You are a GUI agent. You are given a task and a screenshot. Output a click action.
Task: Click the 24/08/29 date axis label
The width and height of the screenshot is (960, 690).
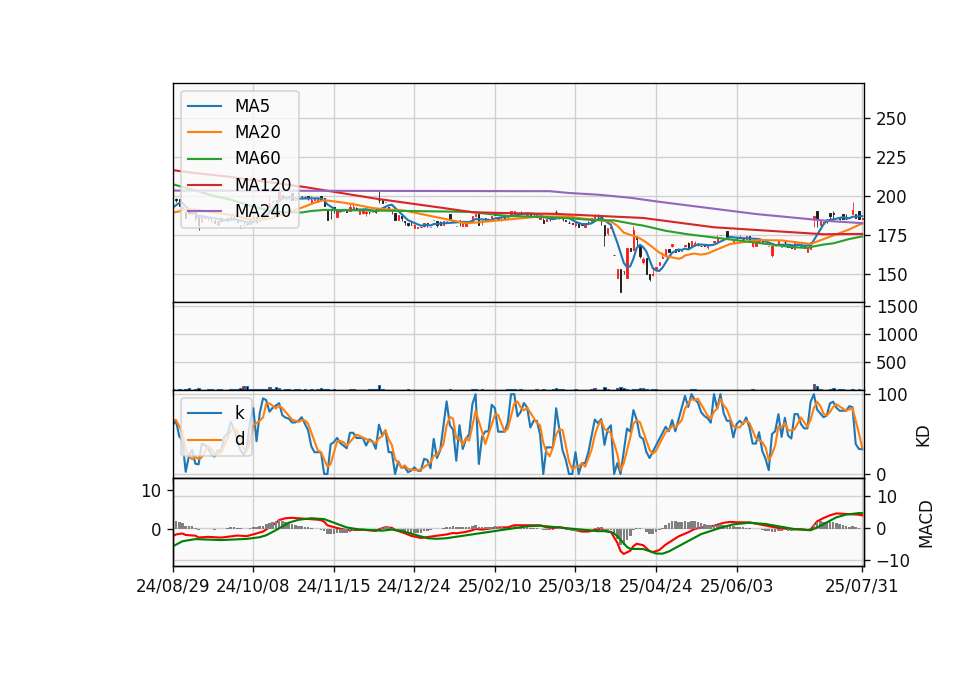[x=173, y=586]
